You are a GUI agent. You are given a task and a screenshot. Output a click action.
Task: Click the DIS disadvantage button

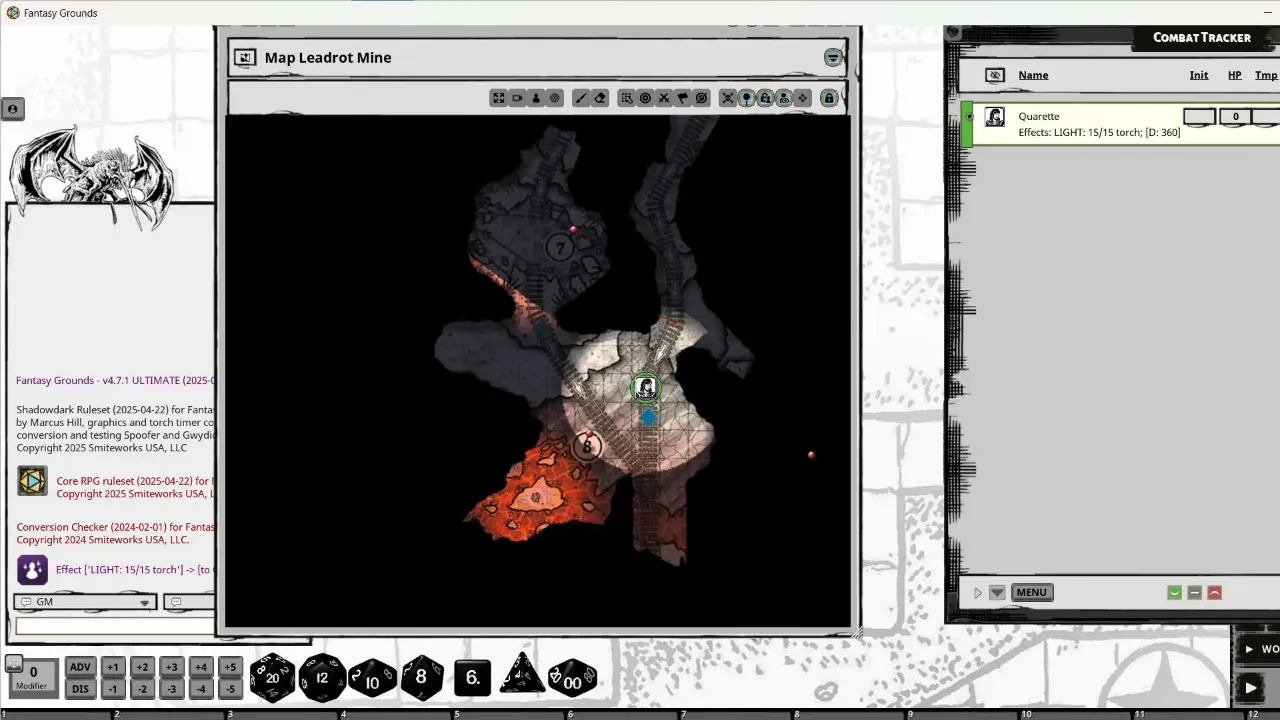(80, 688)
